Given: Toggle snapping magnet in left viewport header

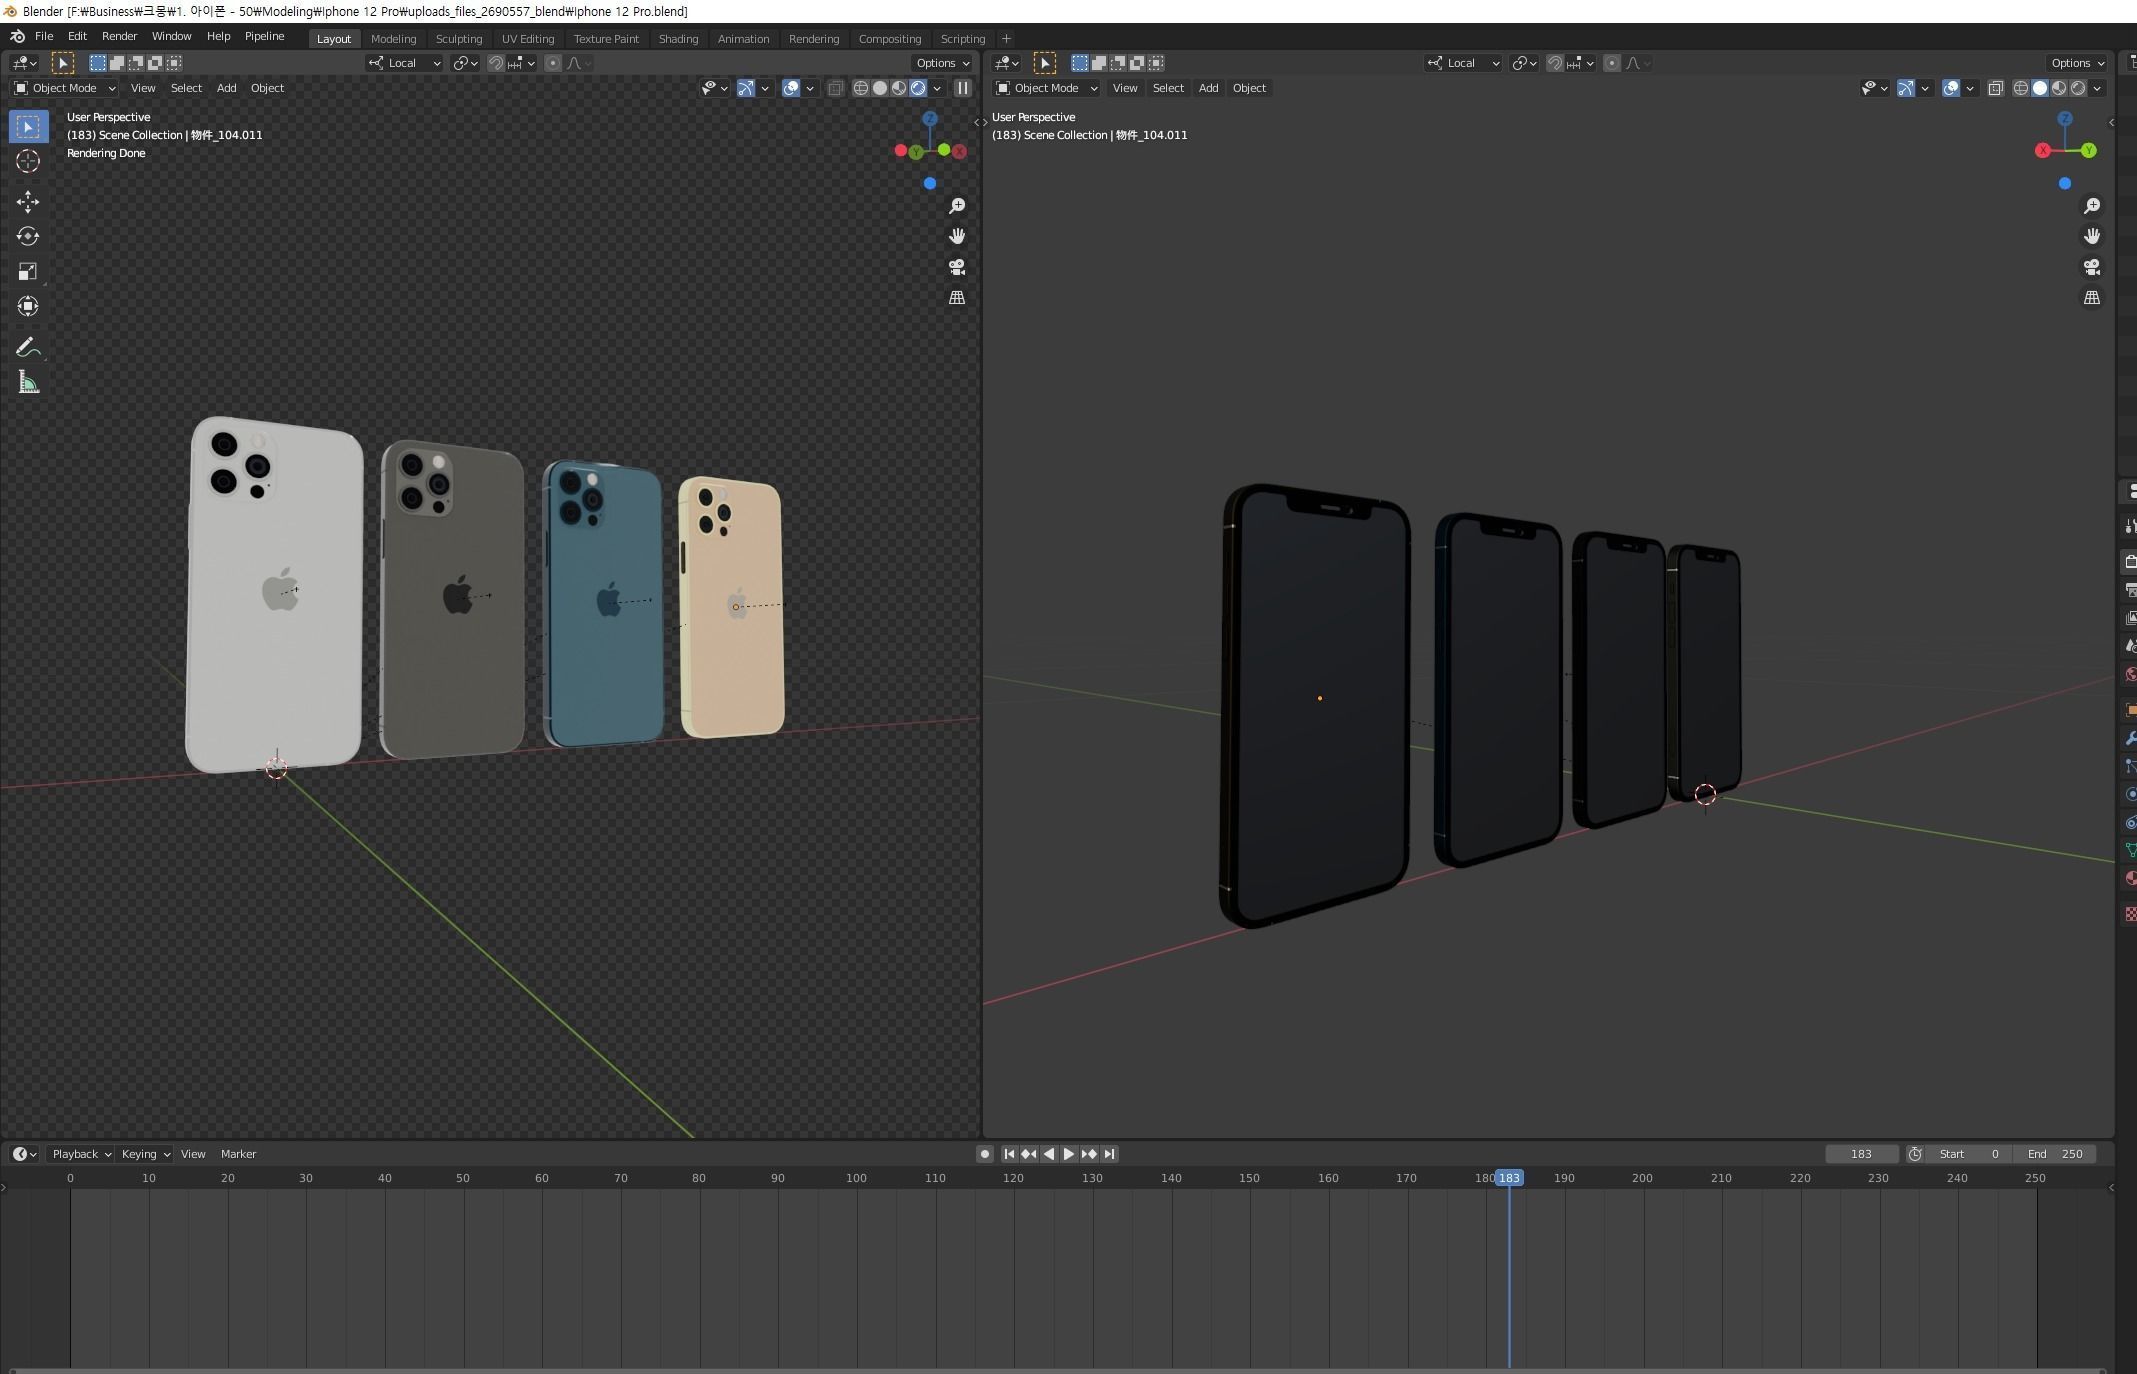Looking at the screenshot, I should pos(496,63).
